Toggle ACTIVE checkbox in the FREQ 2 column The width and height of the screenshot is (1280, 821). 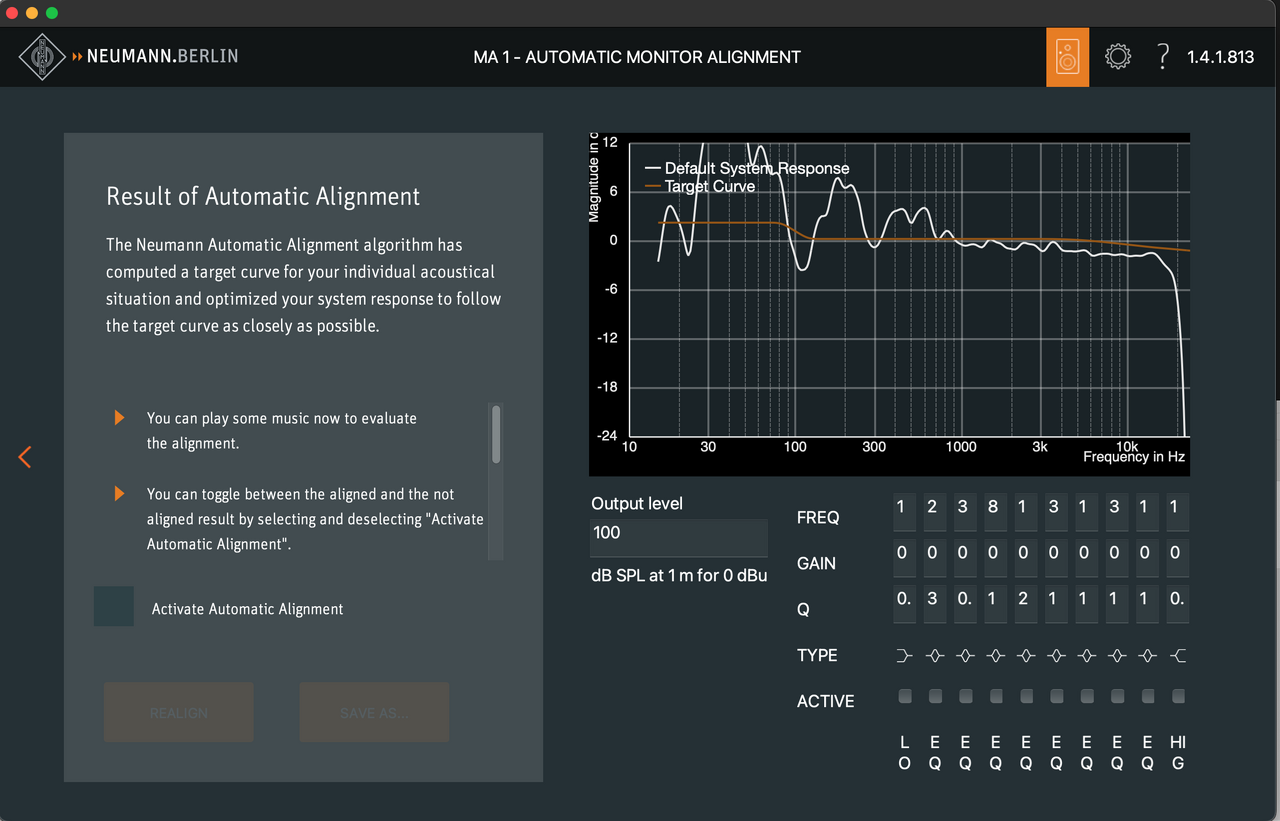tap(935, 696)
